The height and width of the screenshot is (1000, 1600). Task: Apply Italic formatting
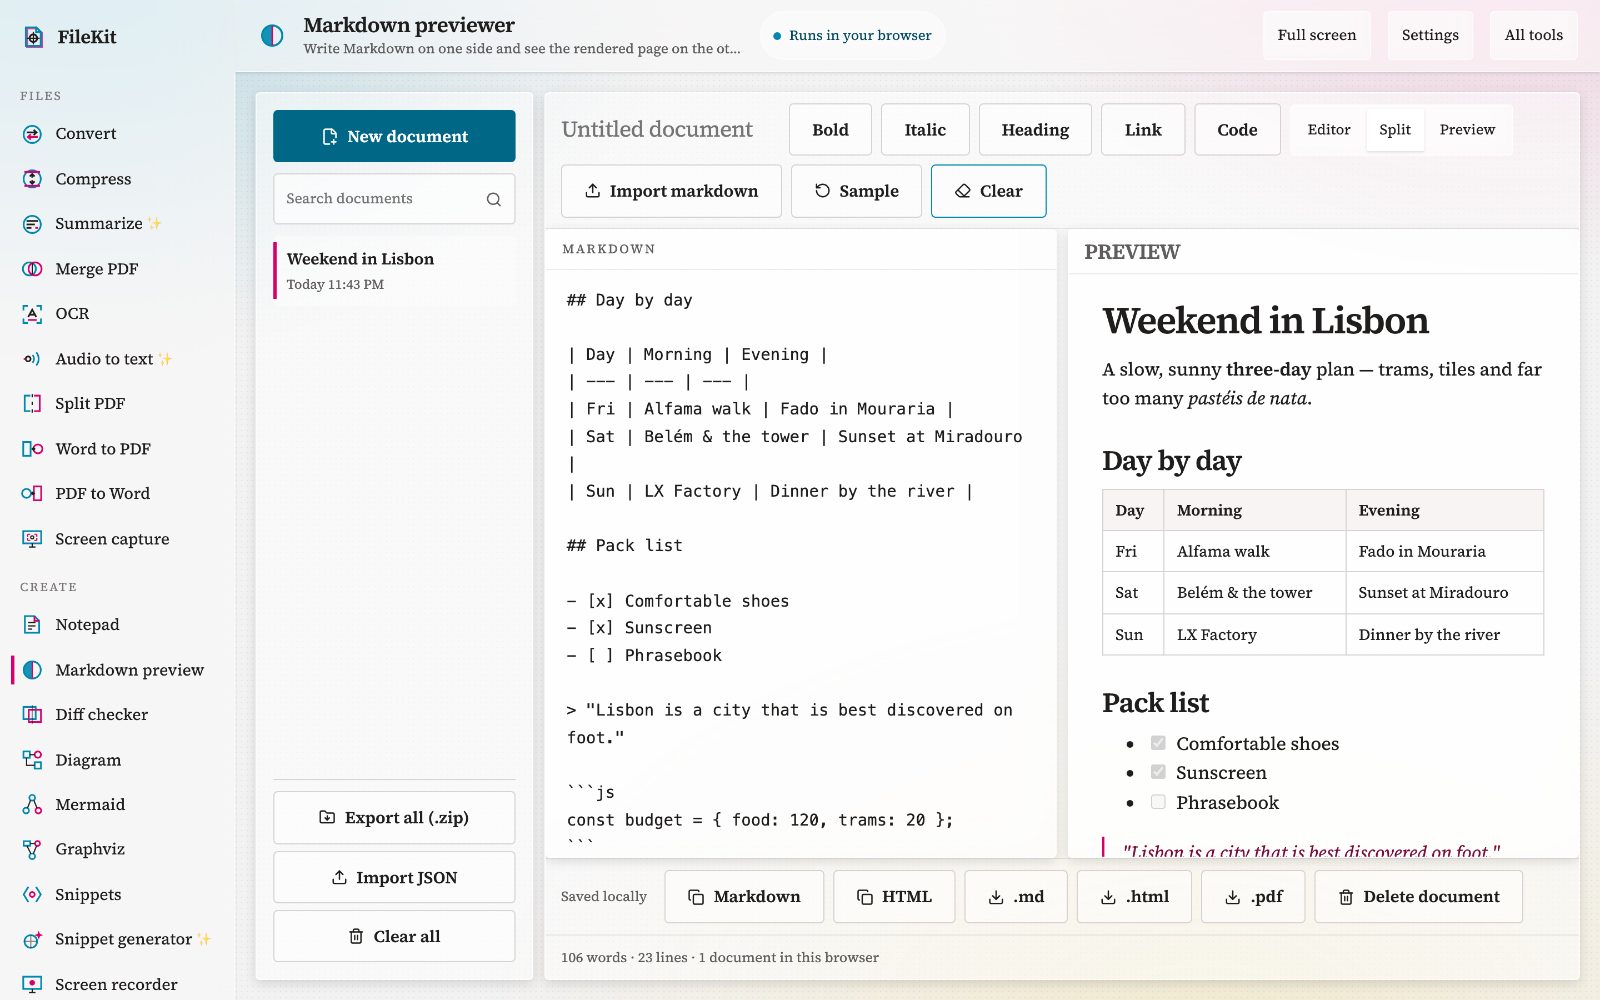[x=925, y=130]
